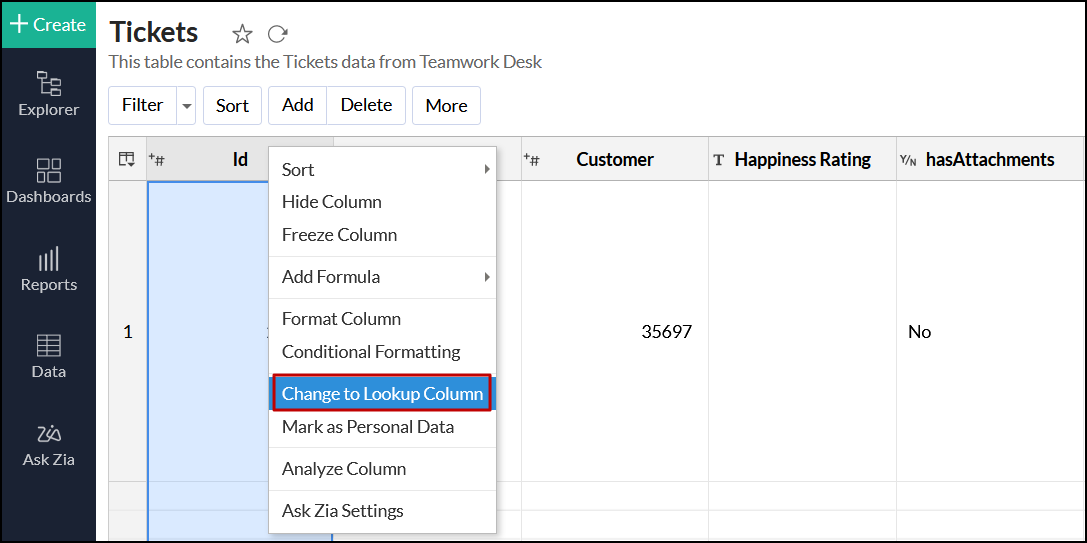
Task: Mark Tickets table as favorite star
Action: click(x=242, y=34)
